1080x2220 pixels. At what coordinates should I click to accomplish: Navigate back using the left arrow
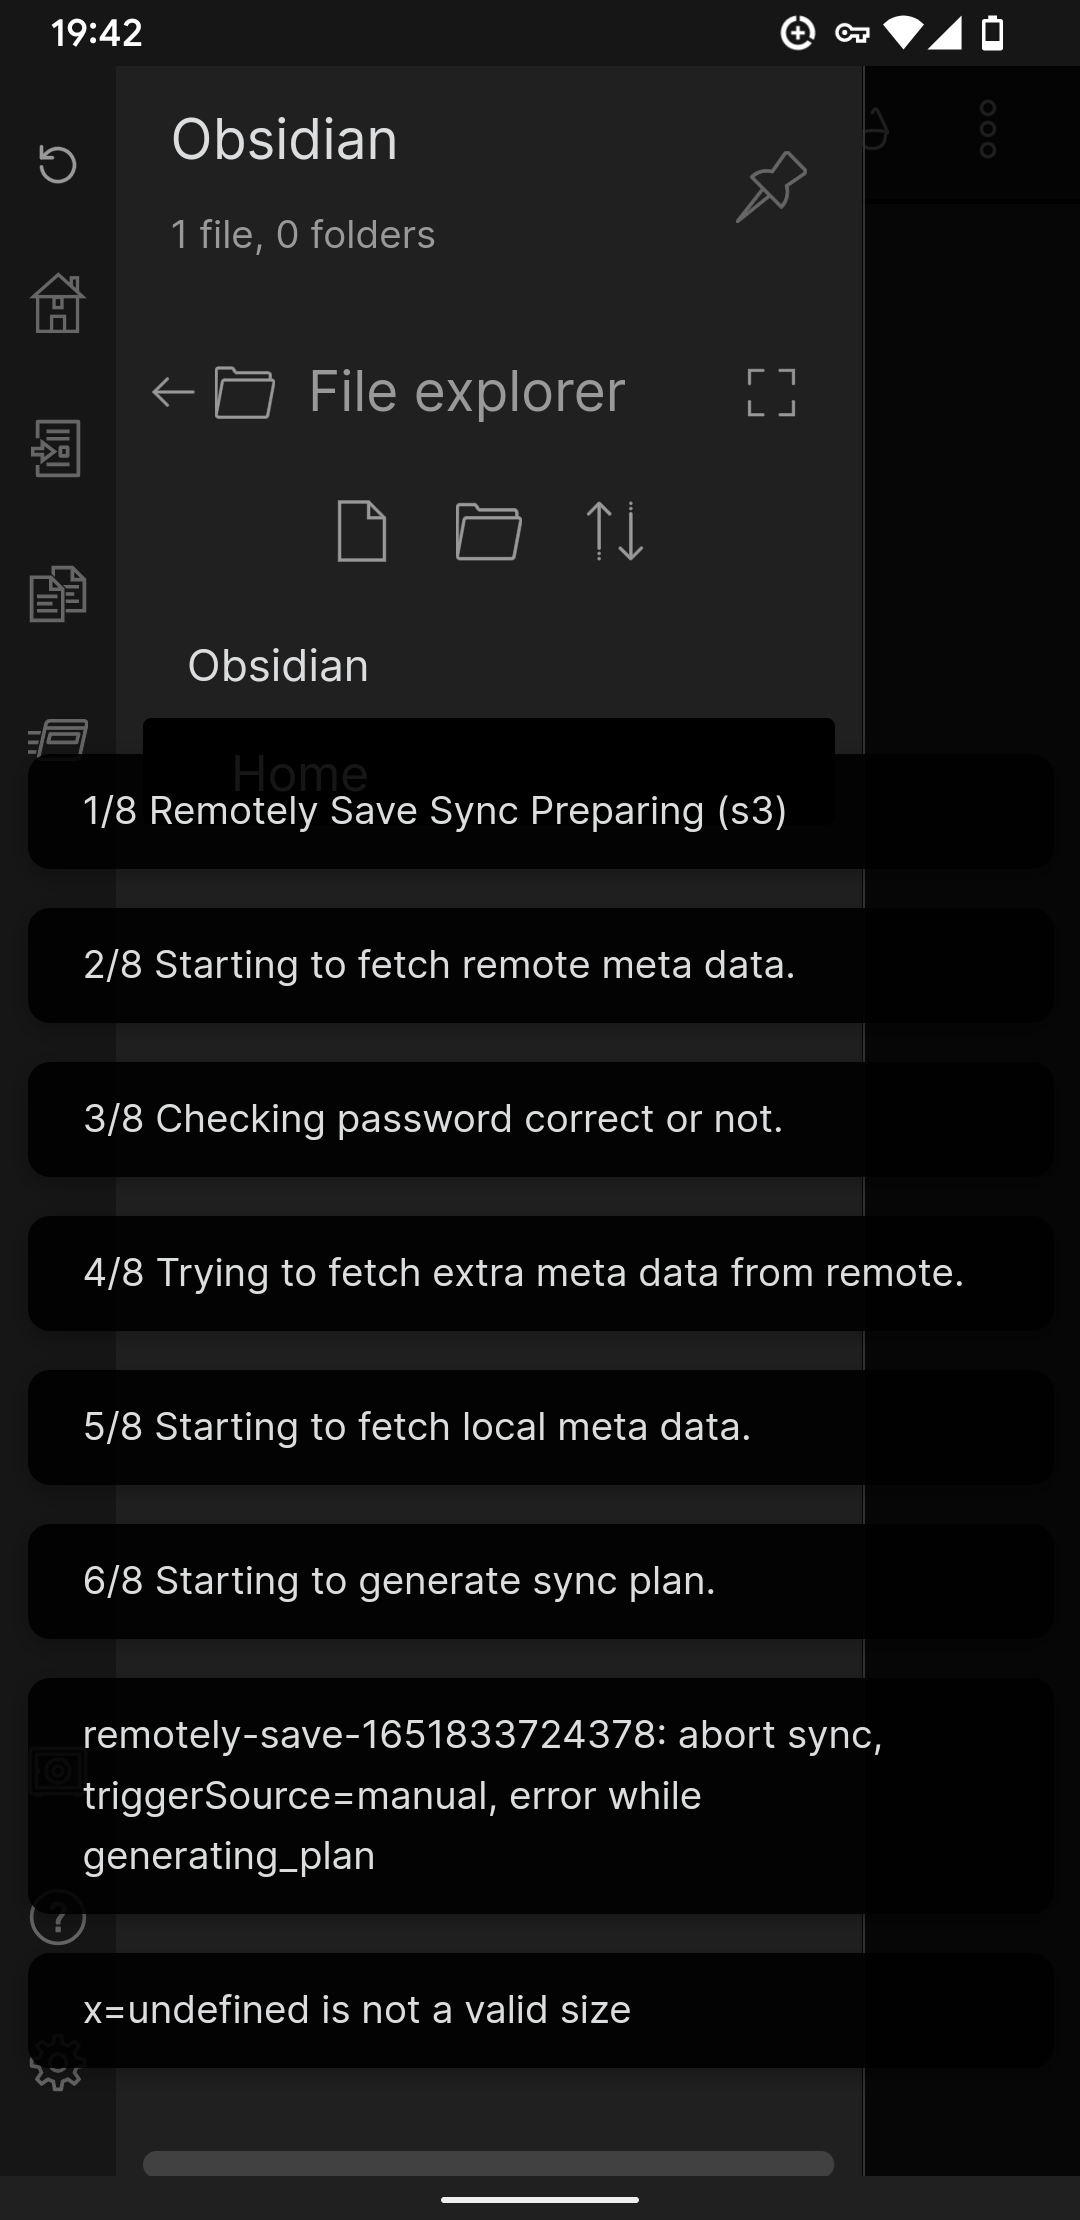pos(172,390)
